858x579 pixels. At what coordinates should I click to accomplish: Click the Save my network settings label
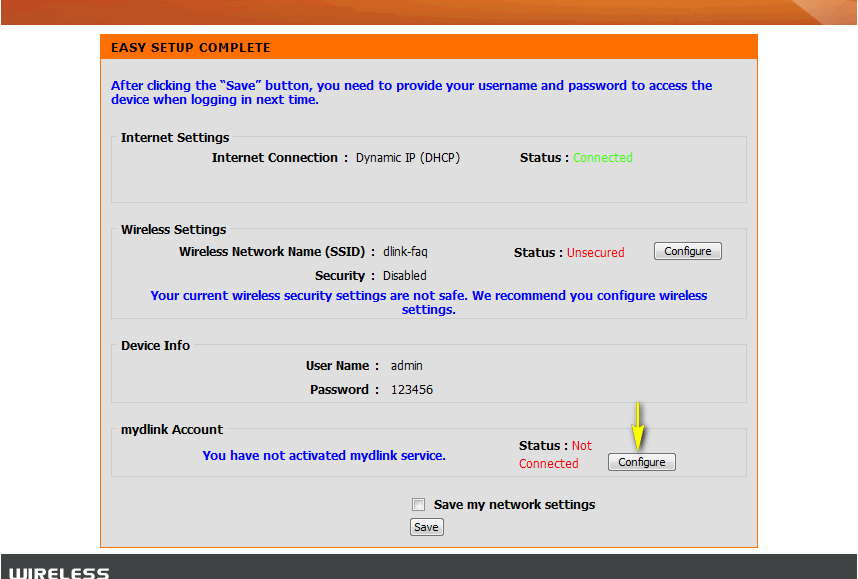coord(514,505)
